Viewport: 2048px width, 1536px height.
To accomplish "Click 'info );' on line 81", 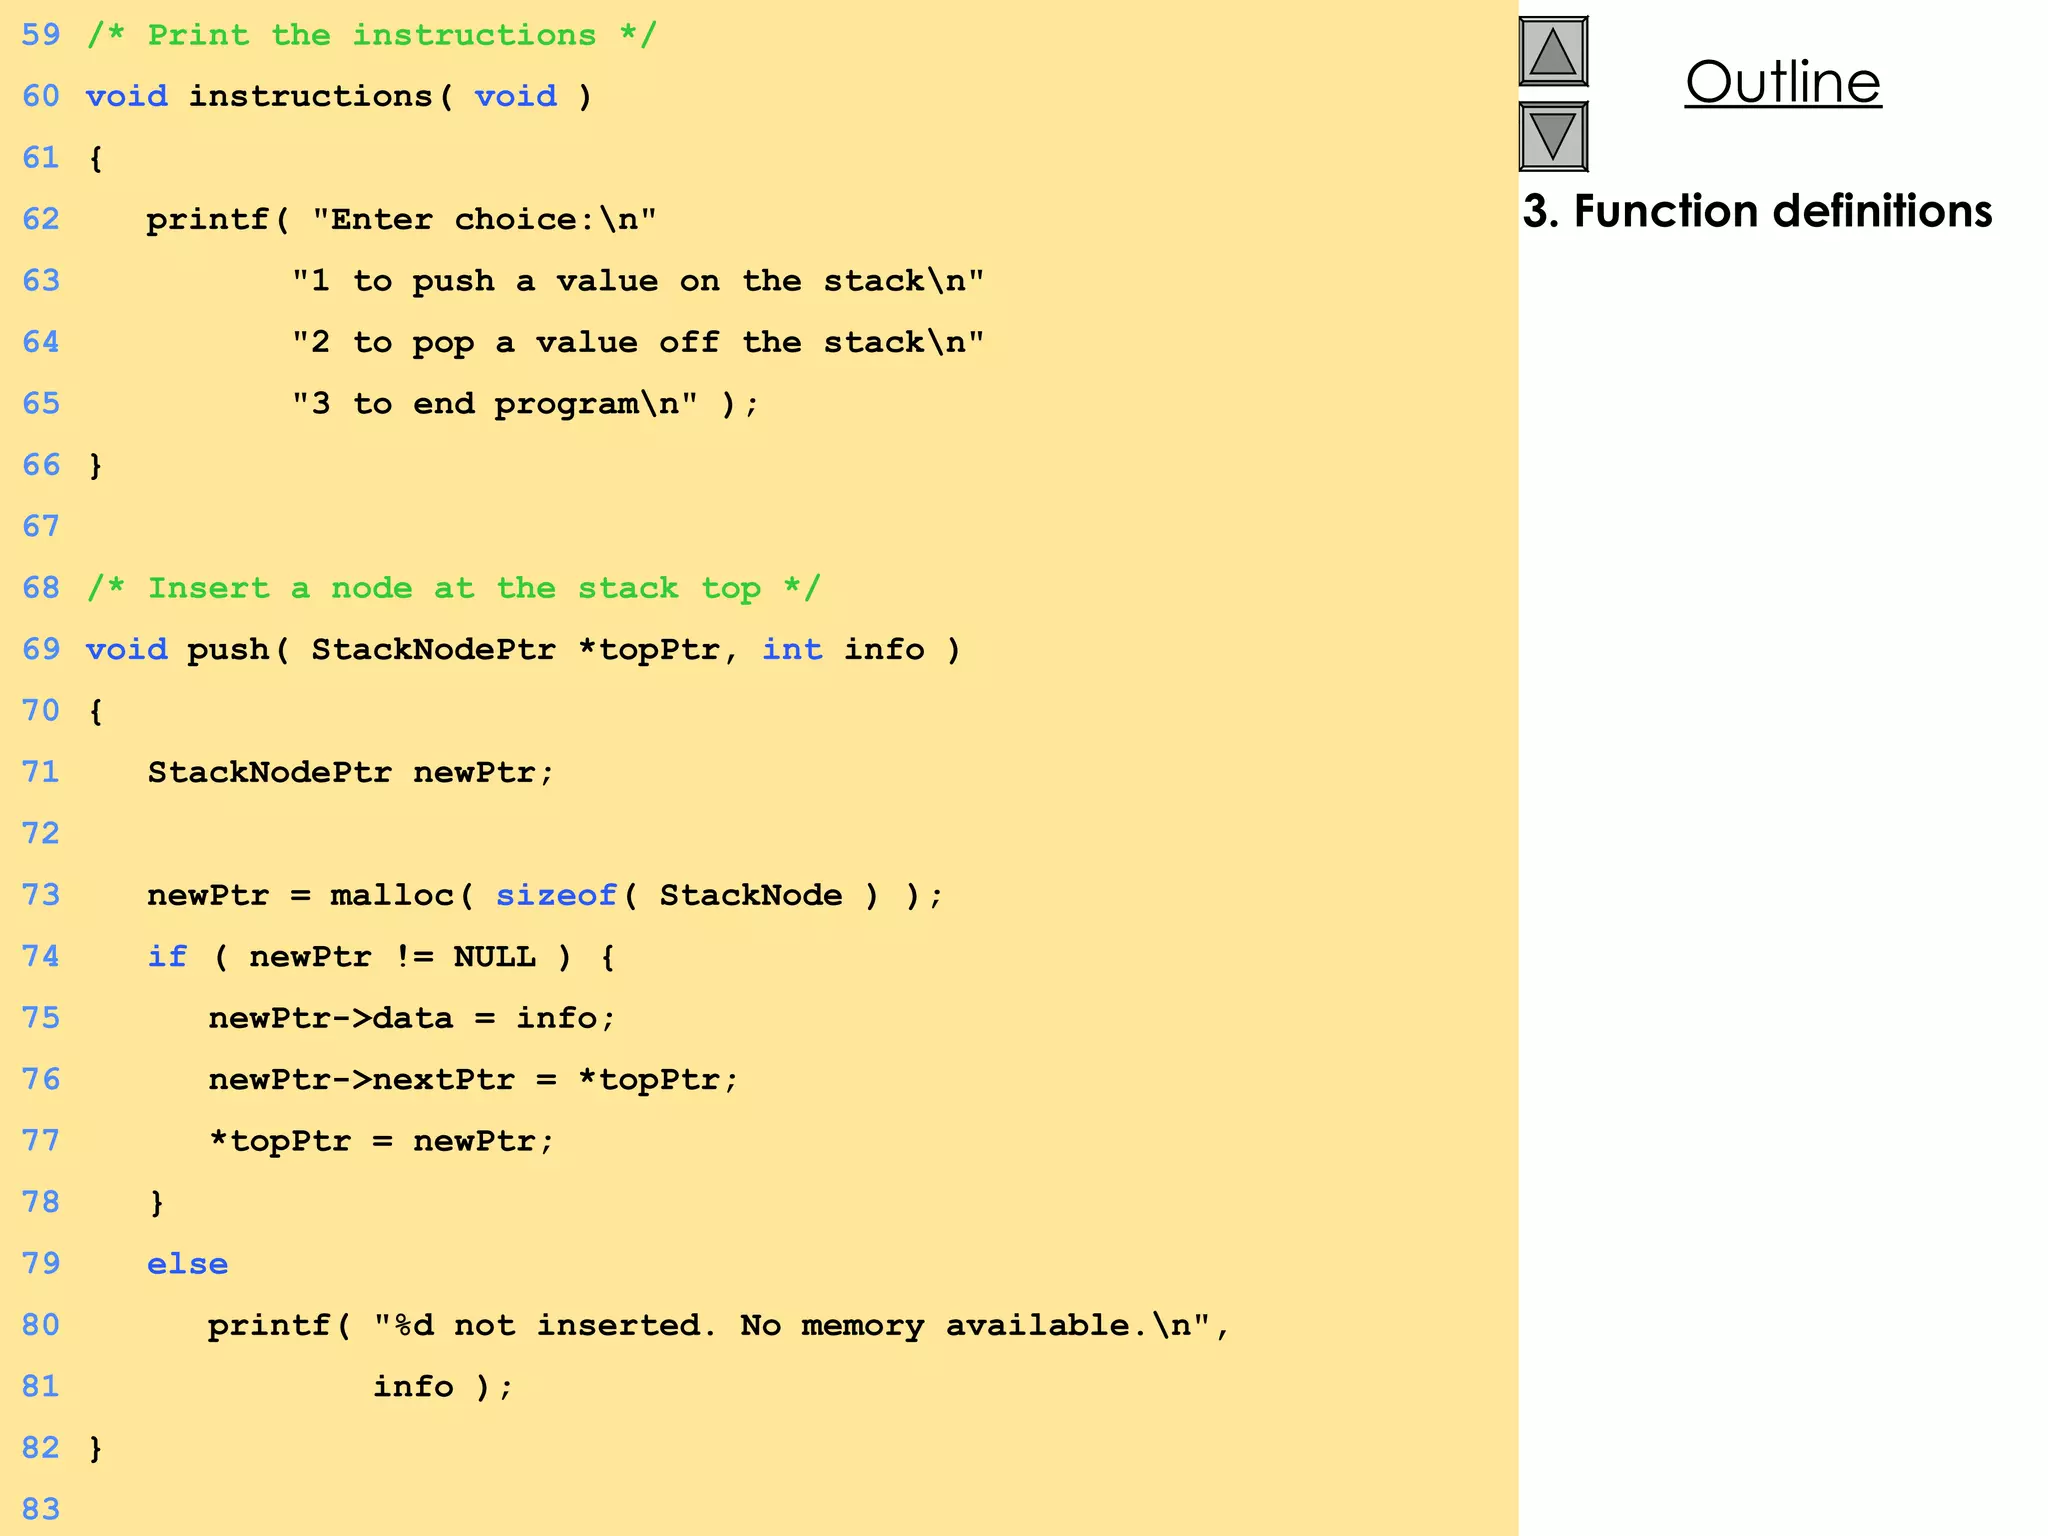I will 442,1387.
